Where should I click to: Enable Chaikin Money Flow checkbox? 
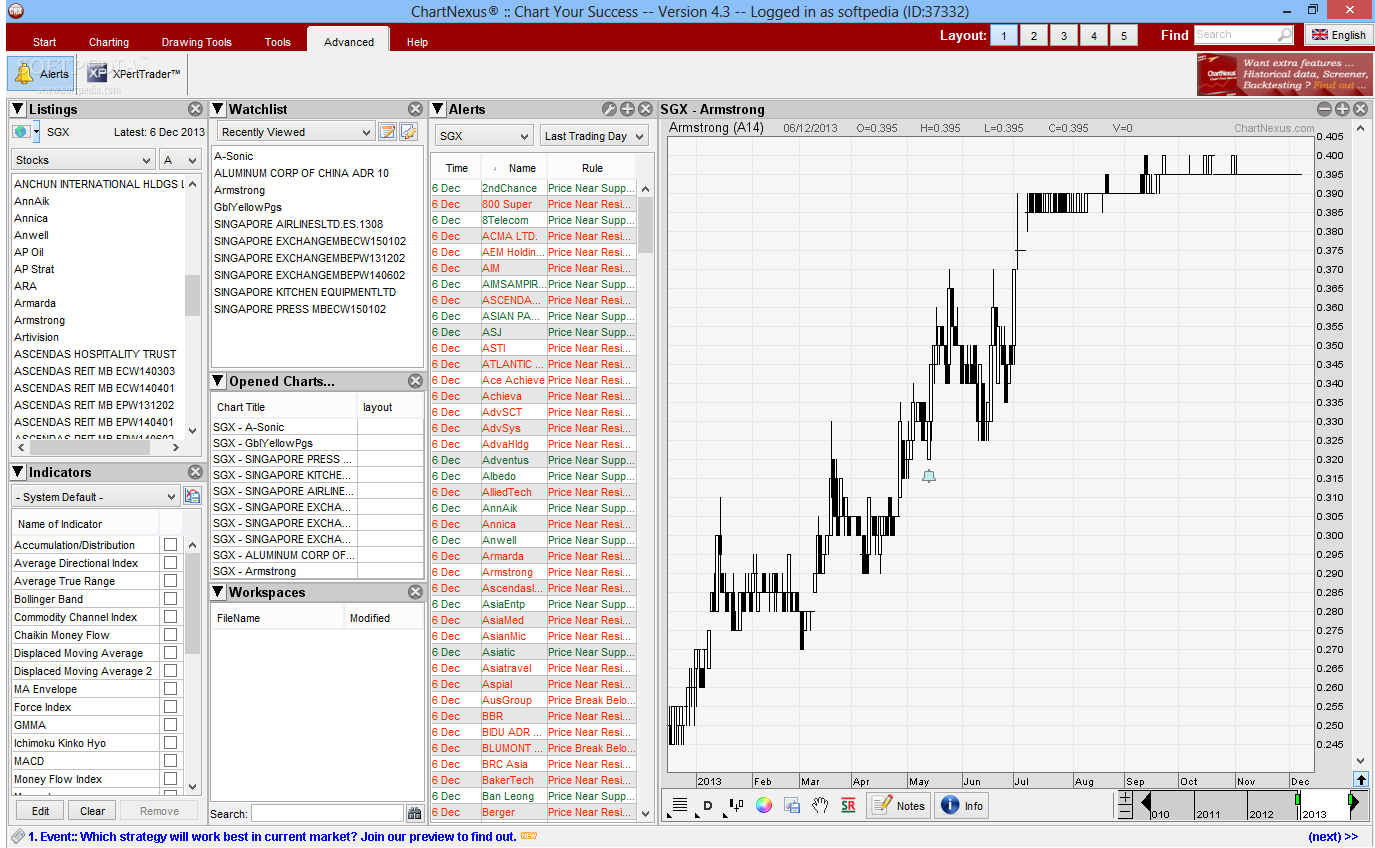[x=170, y=634]
